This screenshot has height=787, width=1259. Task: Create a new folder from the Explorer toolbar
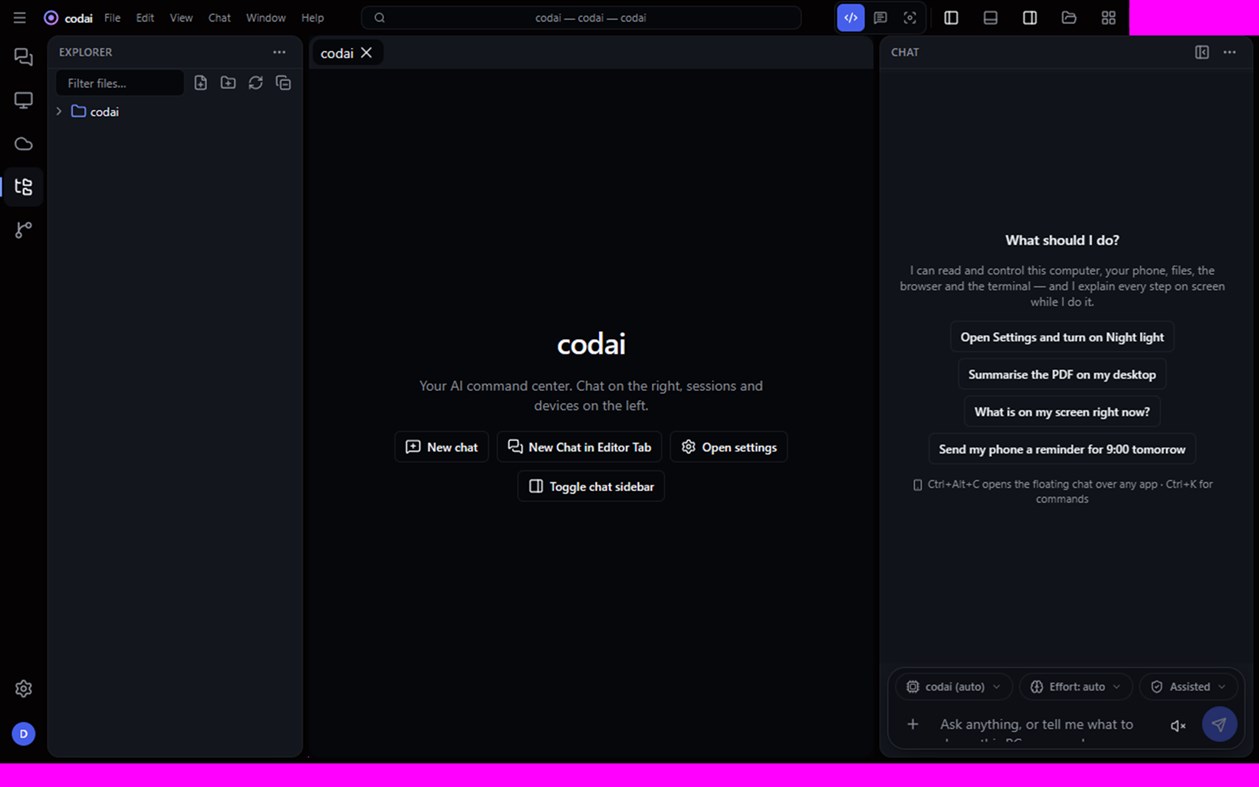[x=228, y=83]
